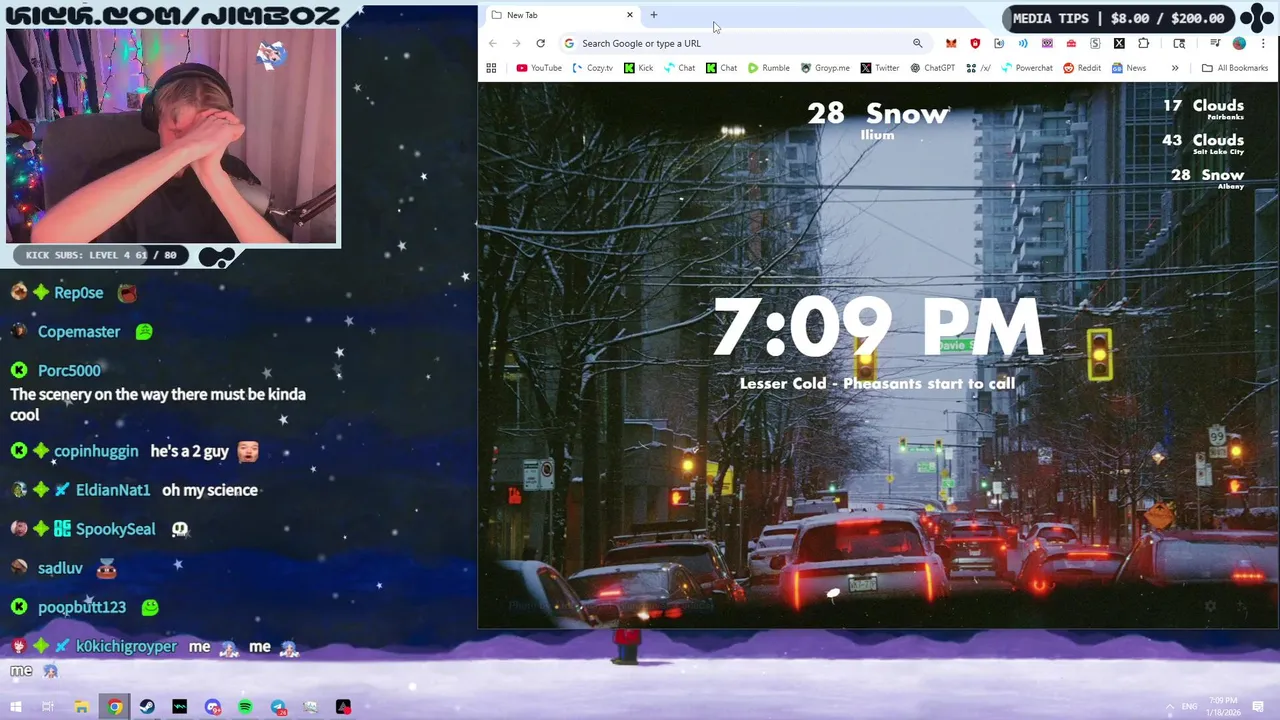
Task: Open the black waveform app in the taskbar
Action: [x=180, y=707]
